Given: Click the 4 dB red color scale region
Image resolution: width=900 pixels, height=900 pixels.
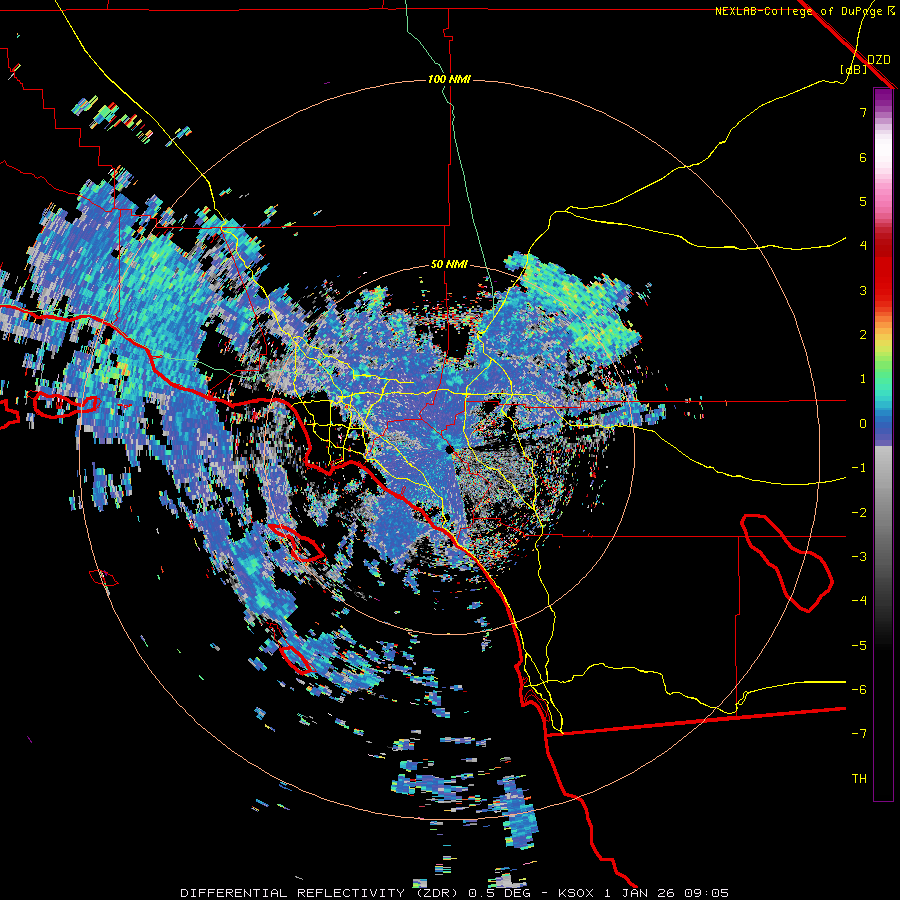Looking at the screenshot, I should point(883,245).
